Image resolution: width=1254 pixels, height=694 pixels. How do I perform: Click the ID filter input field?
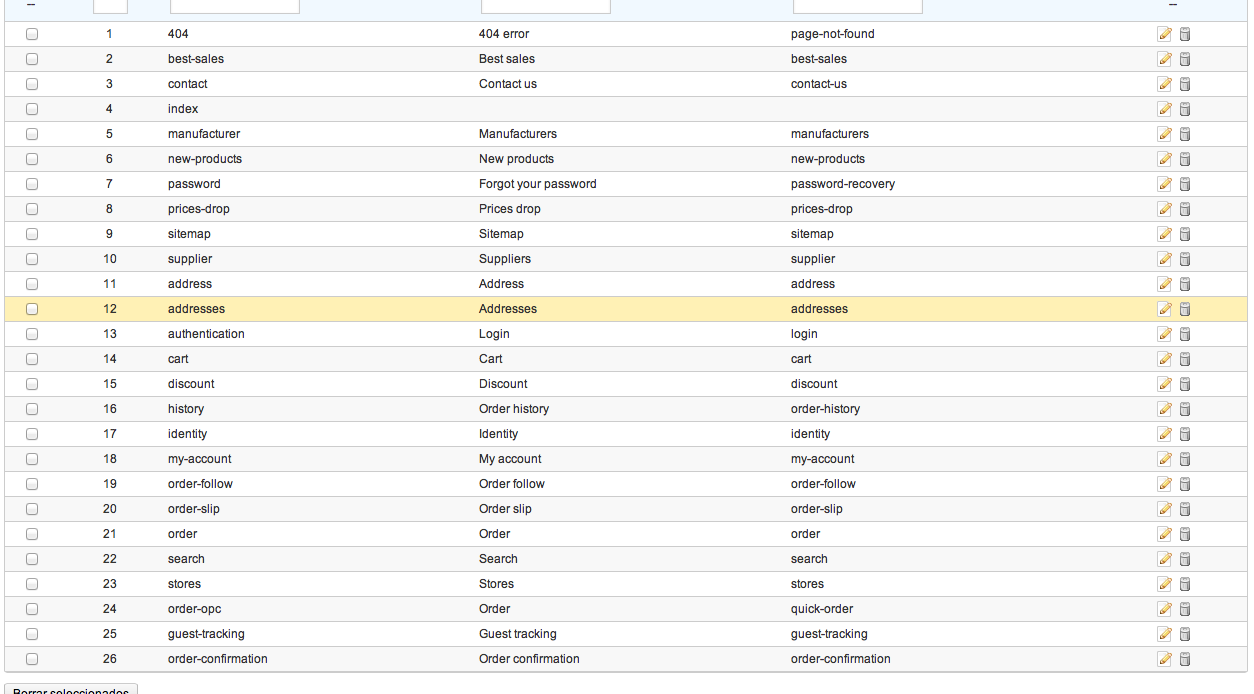[110, 6]
